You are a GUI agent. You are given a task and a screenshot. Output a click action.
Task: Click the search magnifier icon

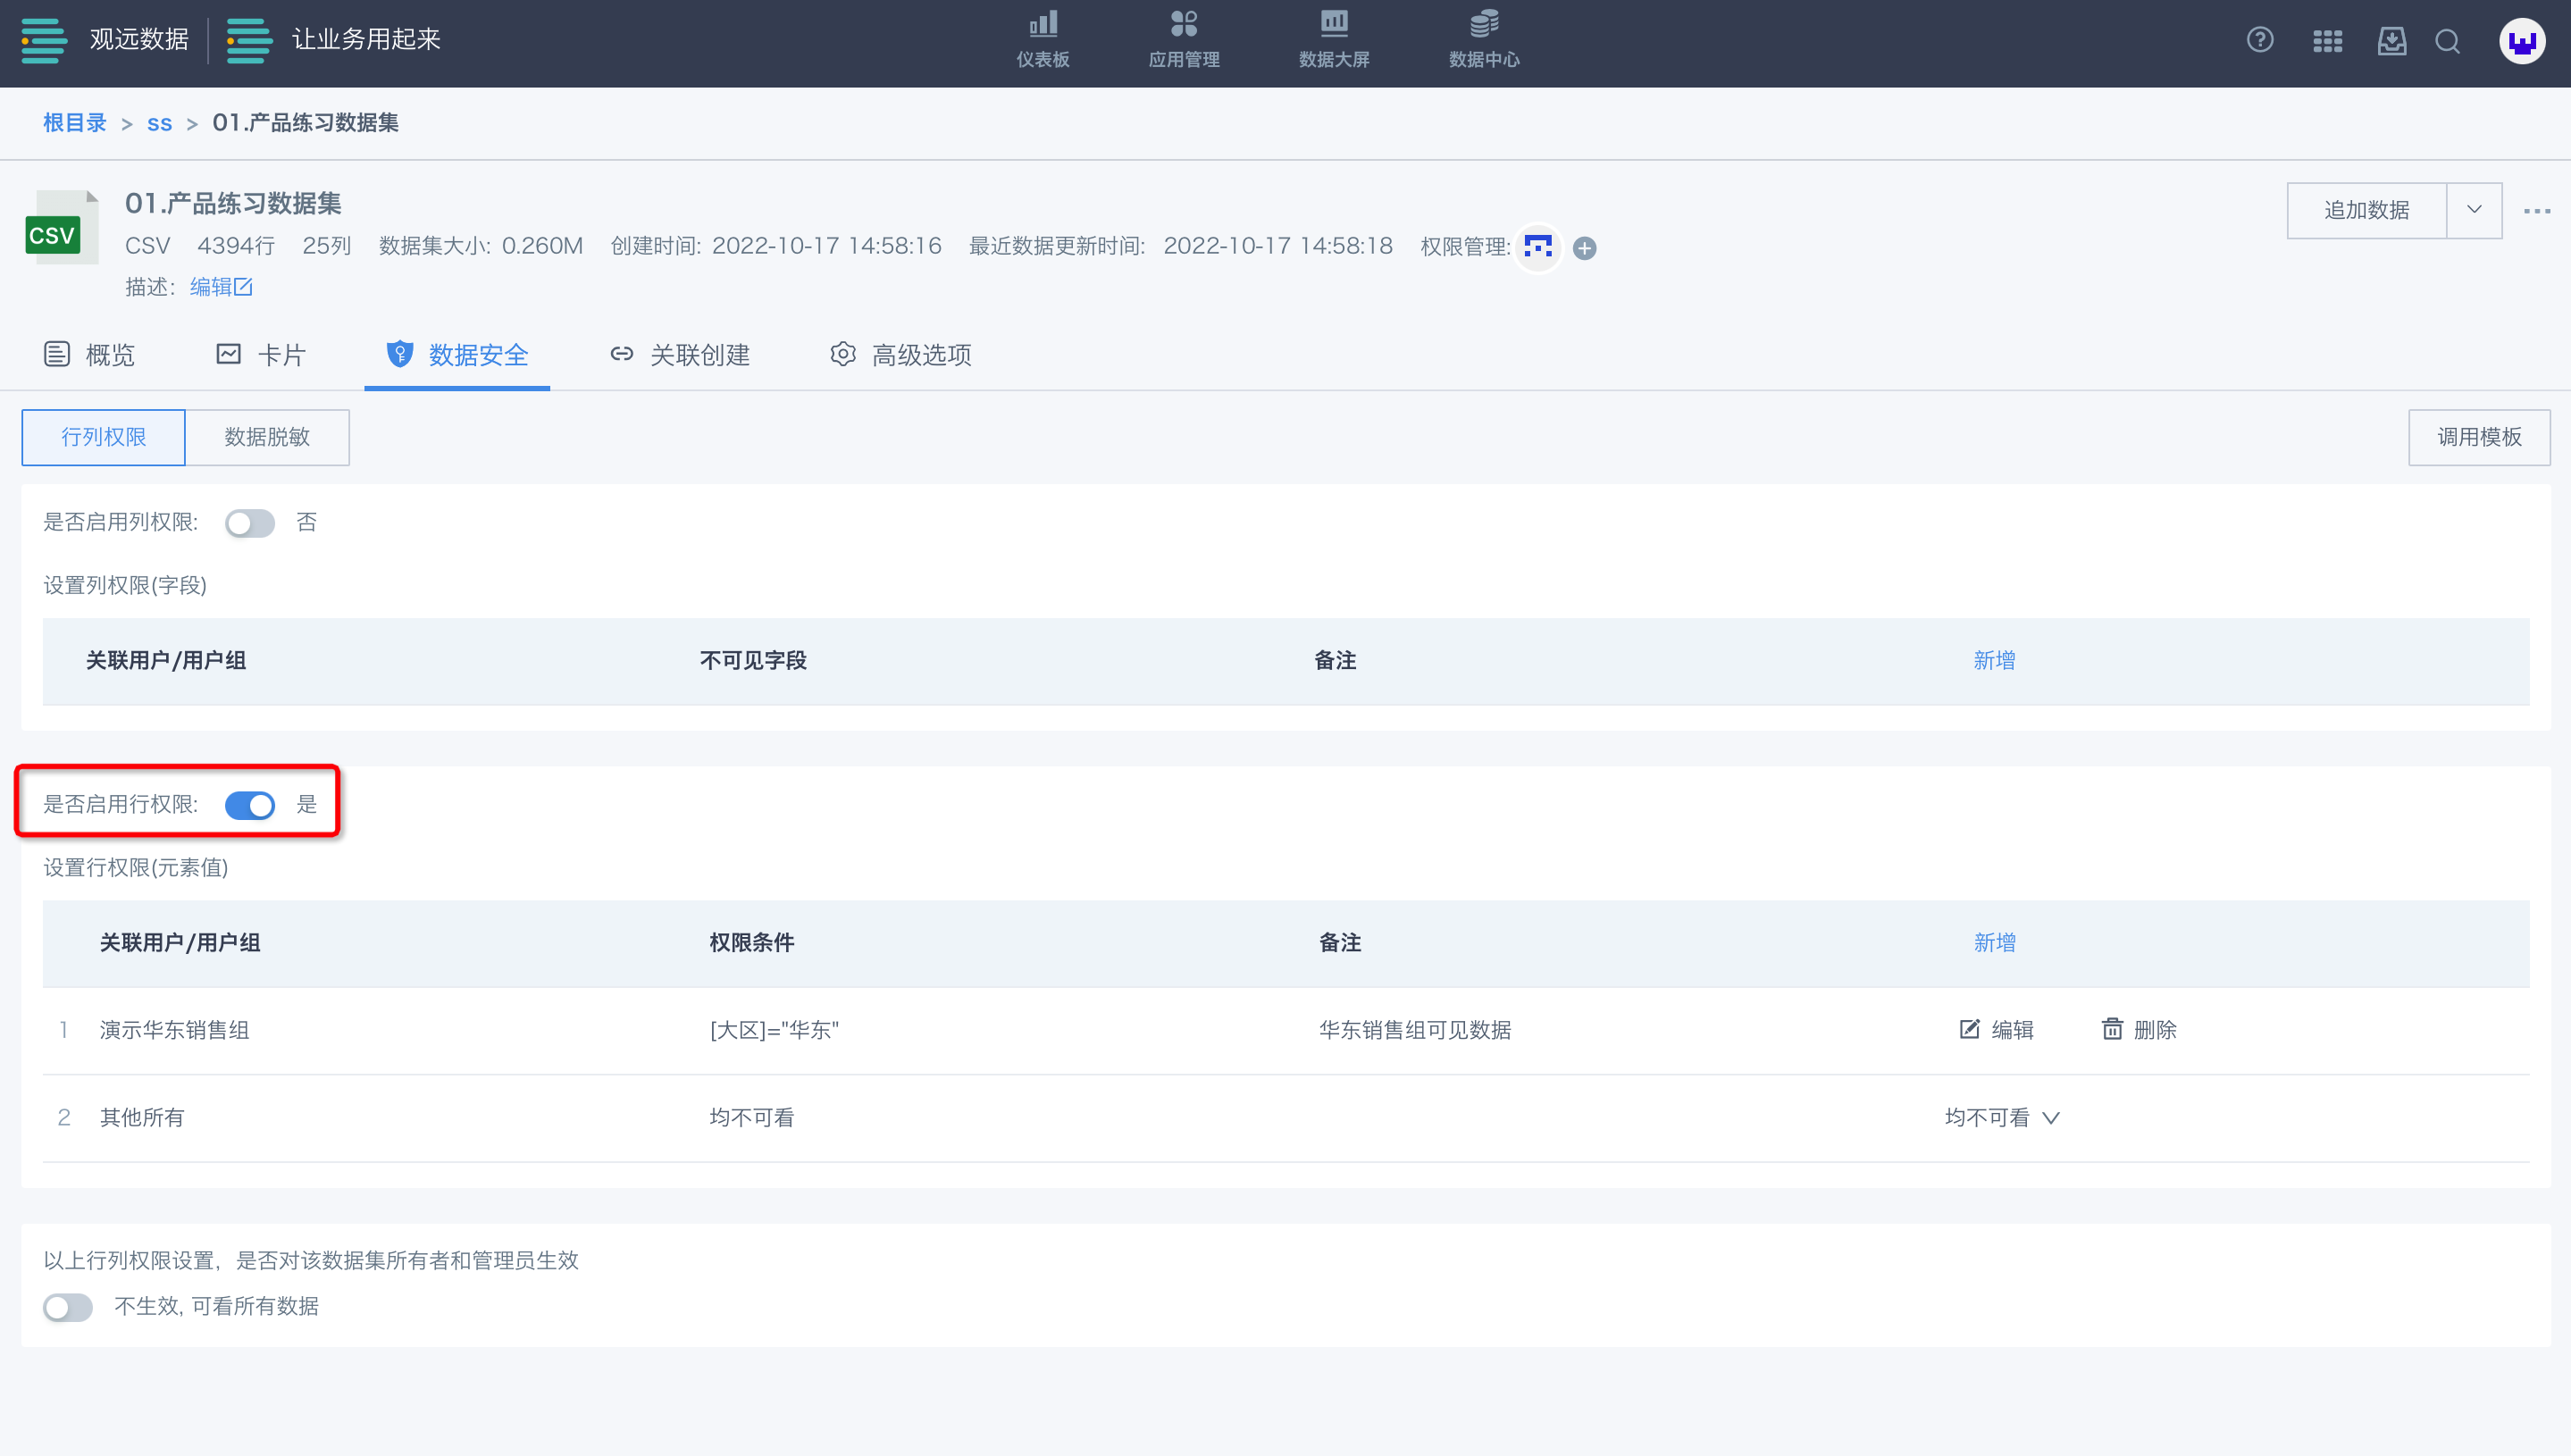(x=2447, y=41)
